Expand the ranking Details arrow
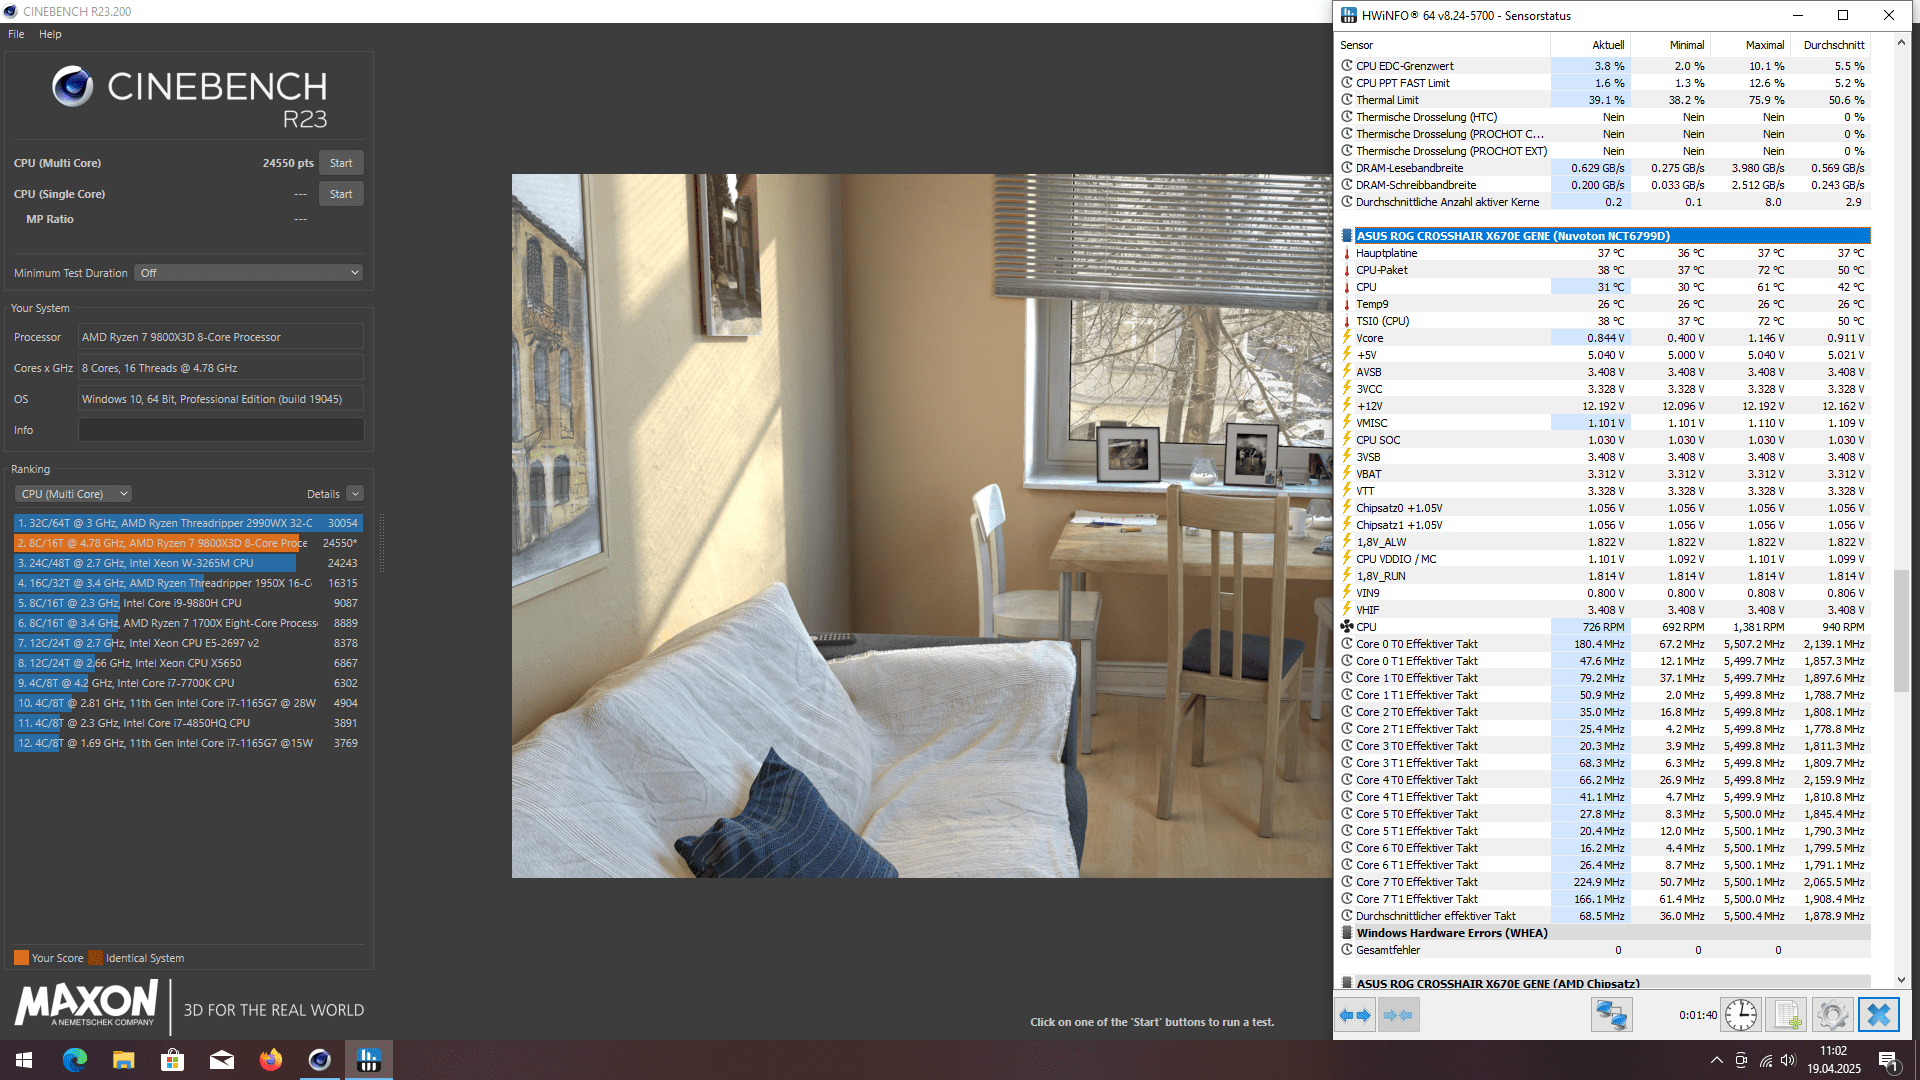Screen dimensions: 1920x1080 pyautogui.click(x=355, y=494)
